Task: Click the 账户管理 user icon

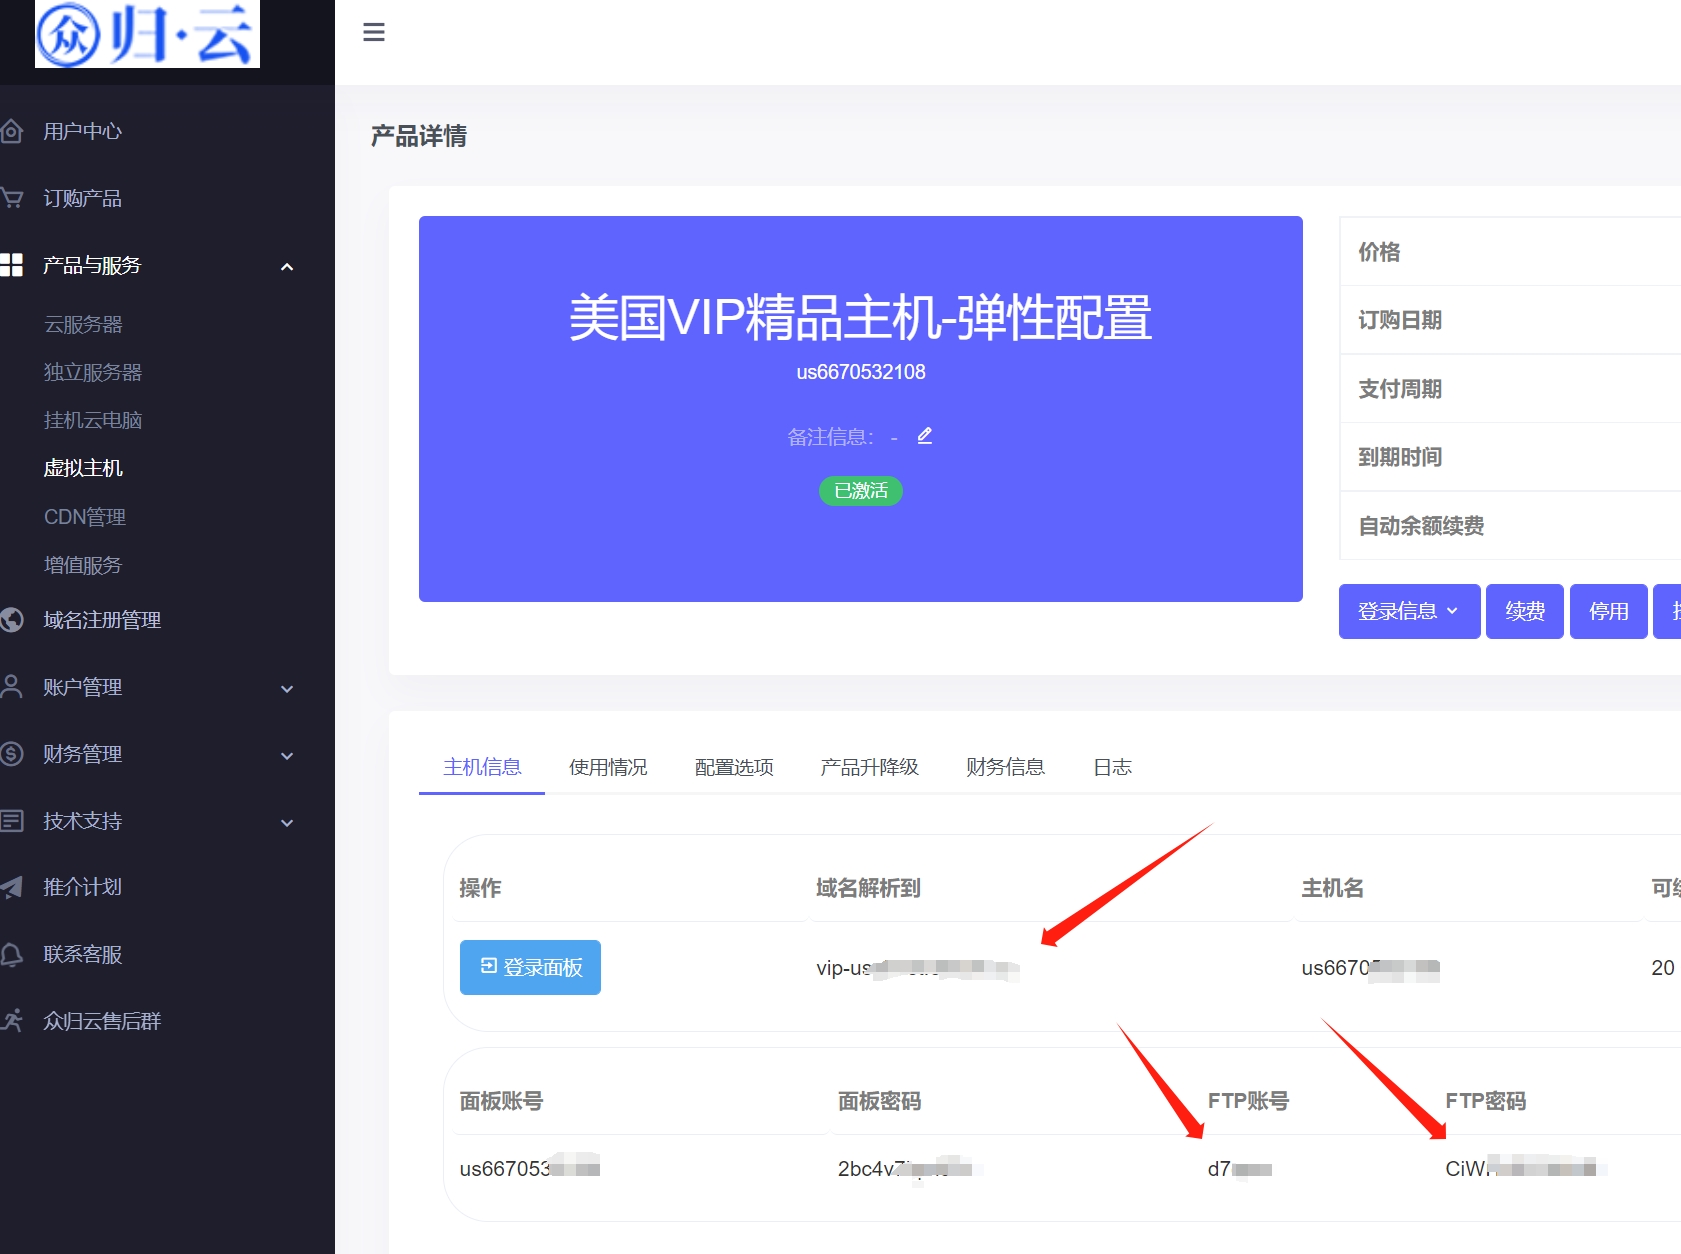Action: (x=12, y=687)
